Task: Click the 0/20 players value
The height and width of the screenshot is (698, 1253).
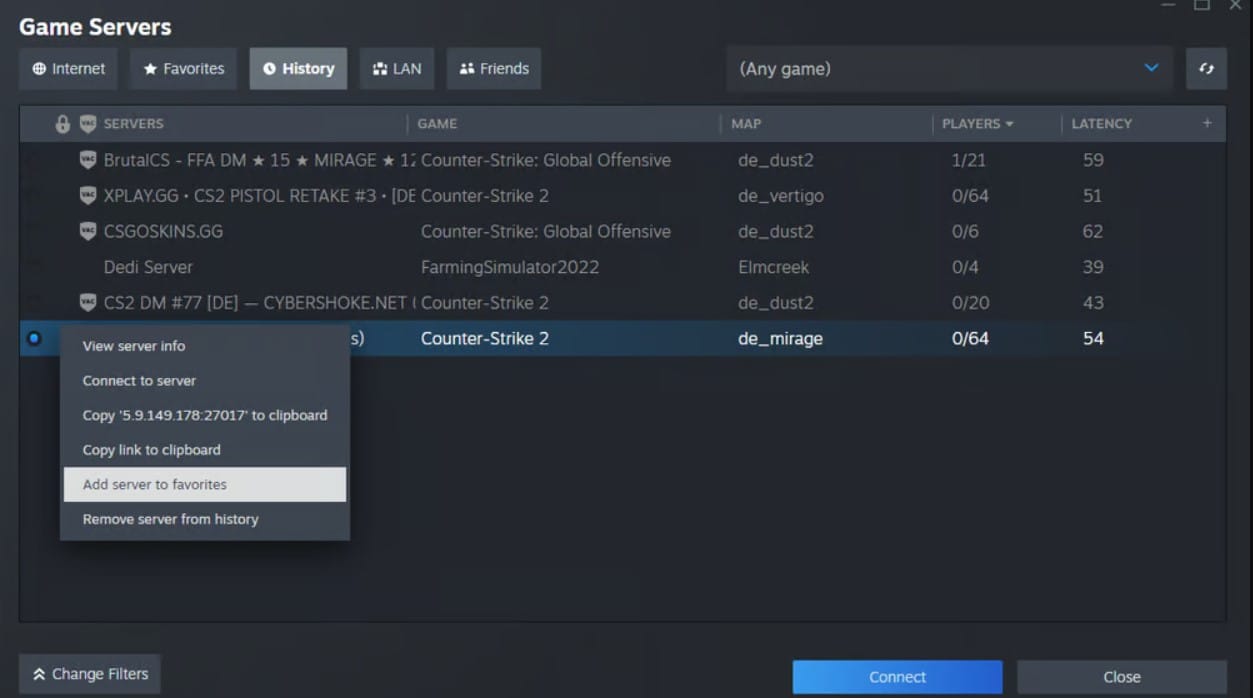Action: pyautogui.click(x=970, y=302)
